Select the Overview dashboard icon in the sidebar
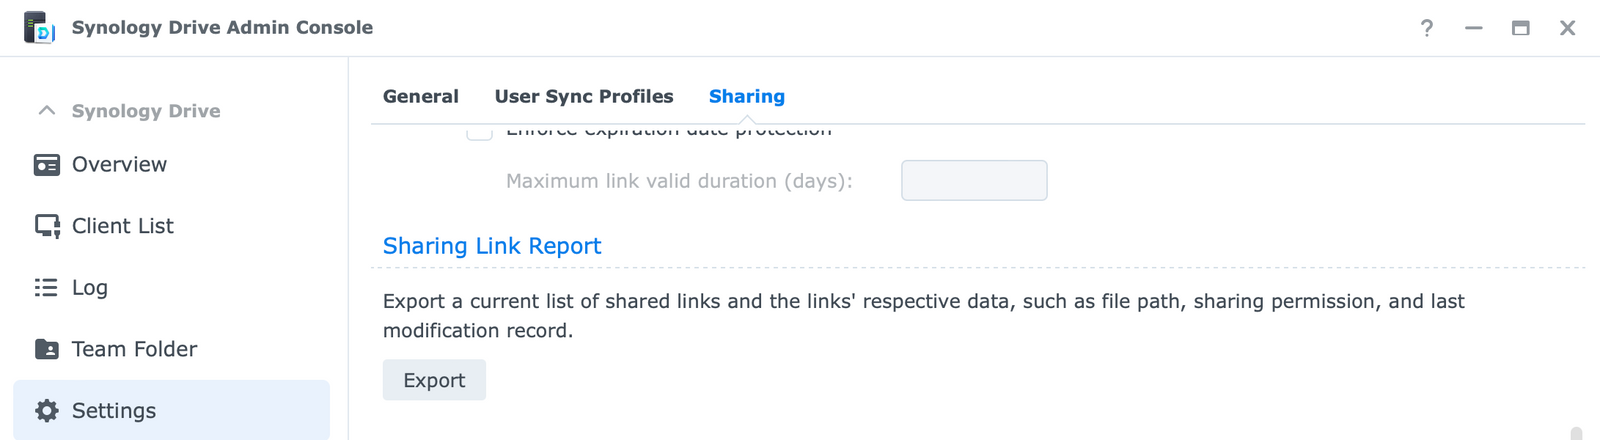1600x440 pixels. click(x=47, y=165)
